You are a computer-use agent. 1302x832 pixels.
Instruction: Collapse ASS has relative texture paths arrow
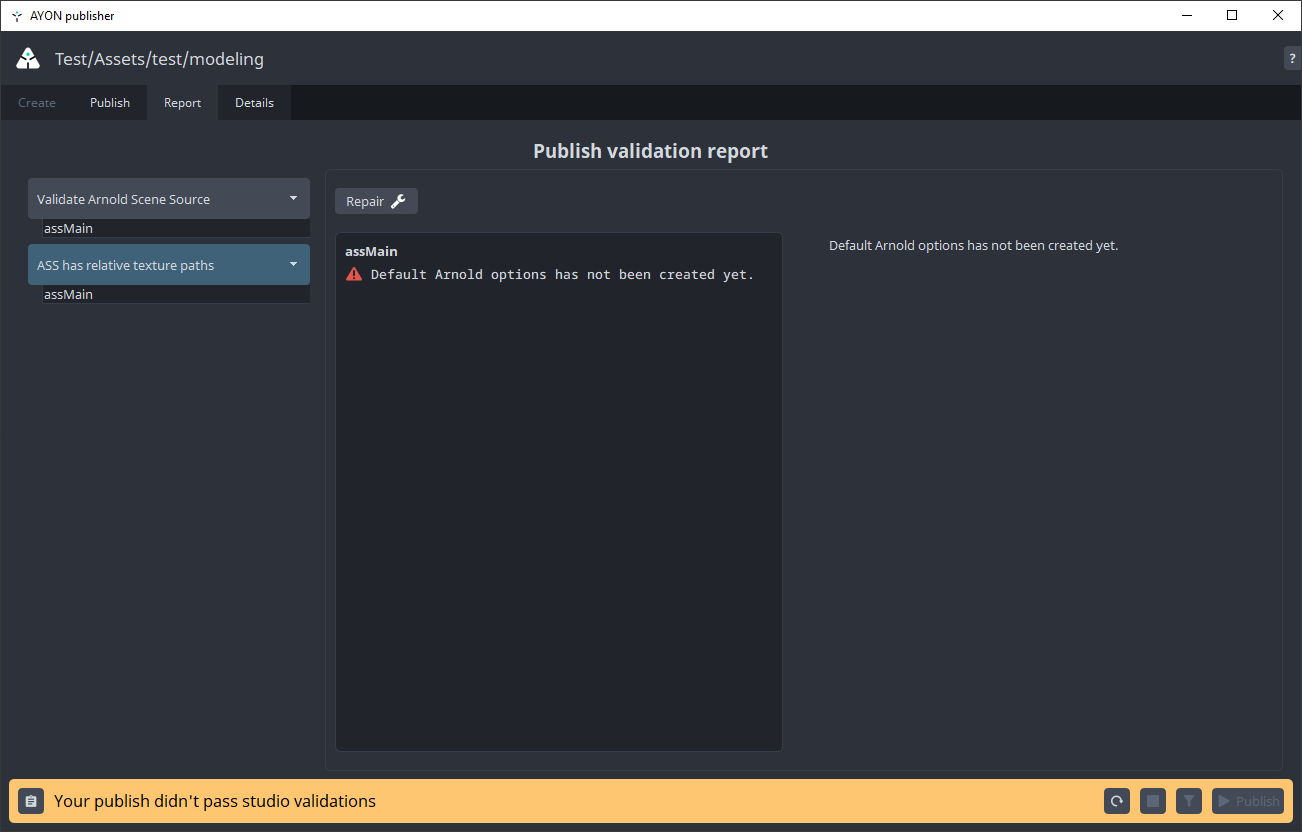coord(293,264)
